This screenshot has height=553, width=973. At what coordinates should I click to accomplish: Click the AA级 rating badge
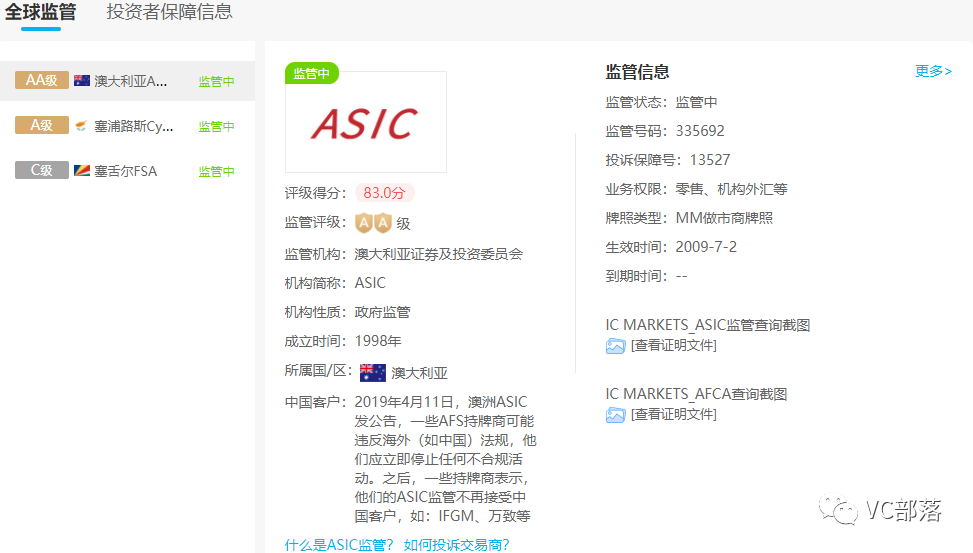[42, 80]
